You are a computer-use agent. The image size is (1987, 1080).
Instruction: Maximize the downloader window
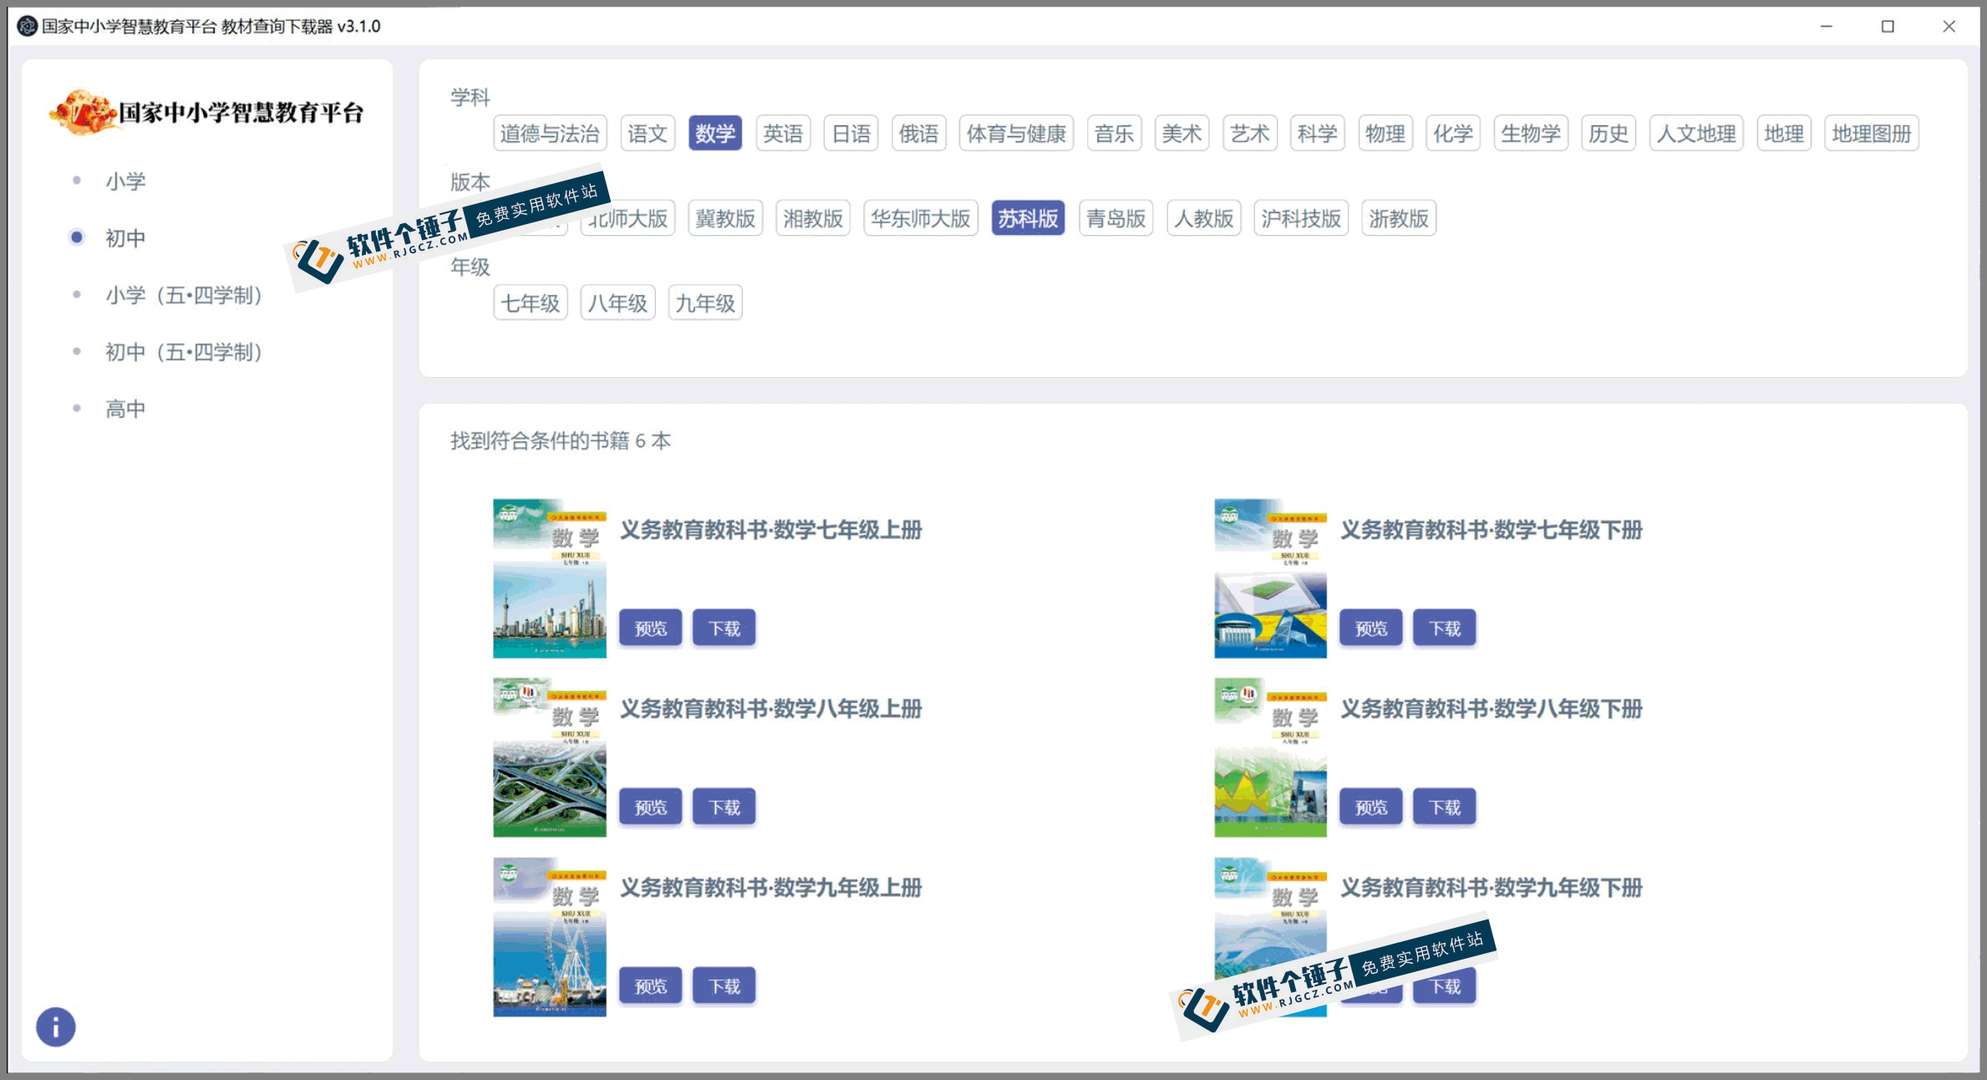(1888, 26)
